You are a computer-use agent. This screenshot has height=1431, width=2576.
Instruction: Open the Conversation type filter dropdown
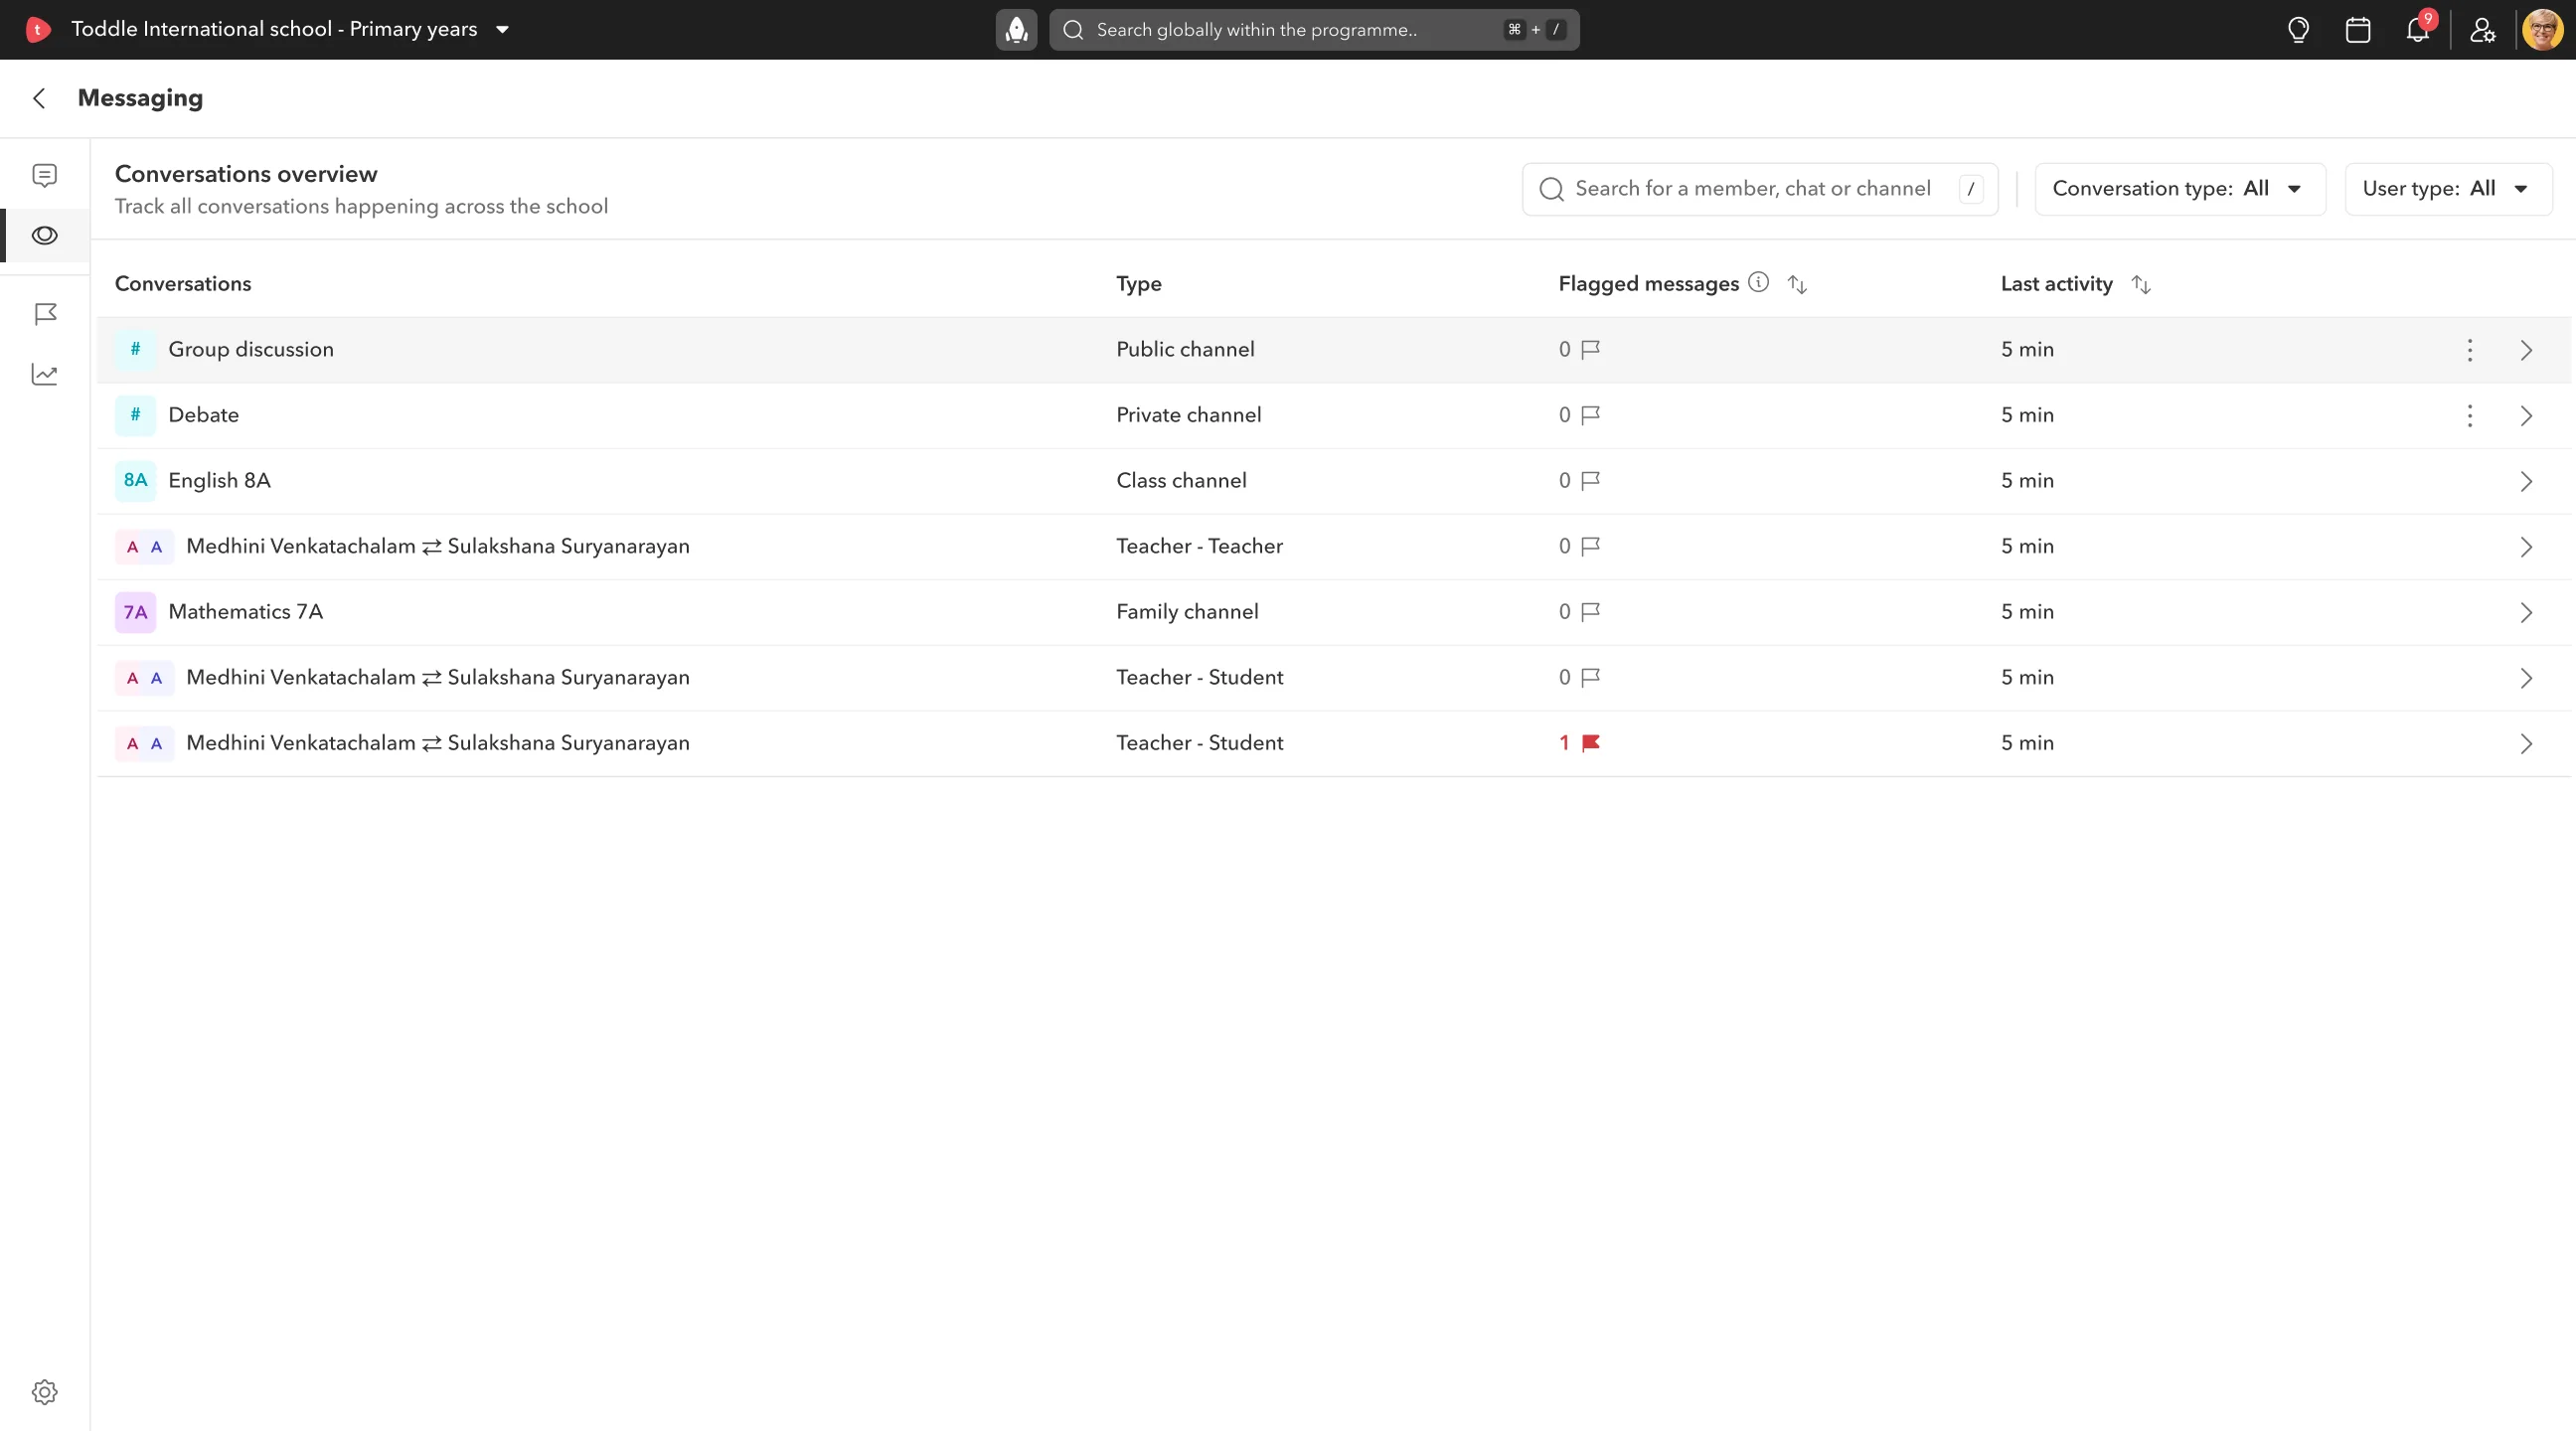pos(2180,189)
